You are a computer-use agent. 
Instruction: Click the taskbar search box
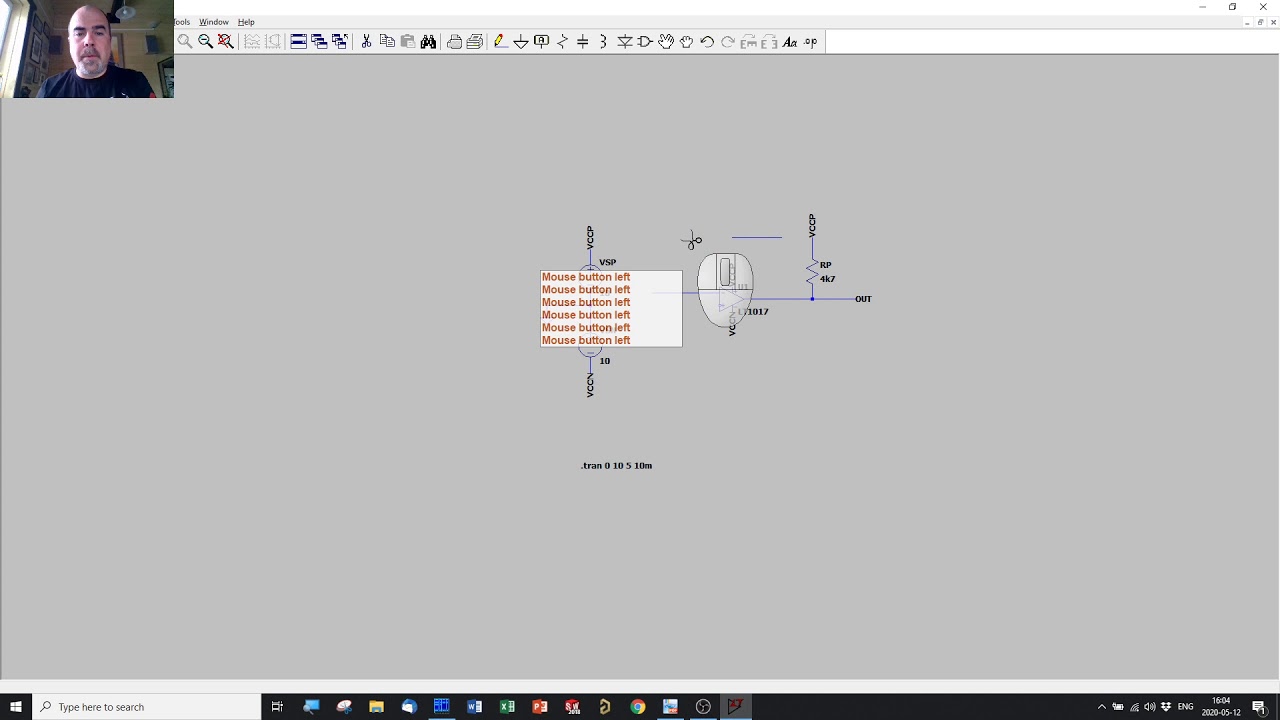tap(147, 707)
